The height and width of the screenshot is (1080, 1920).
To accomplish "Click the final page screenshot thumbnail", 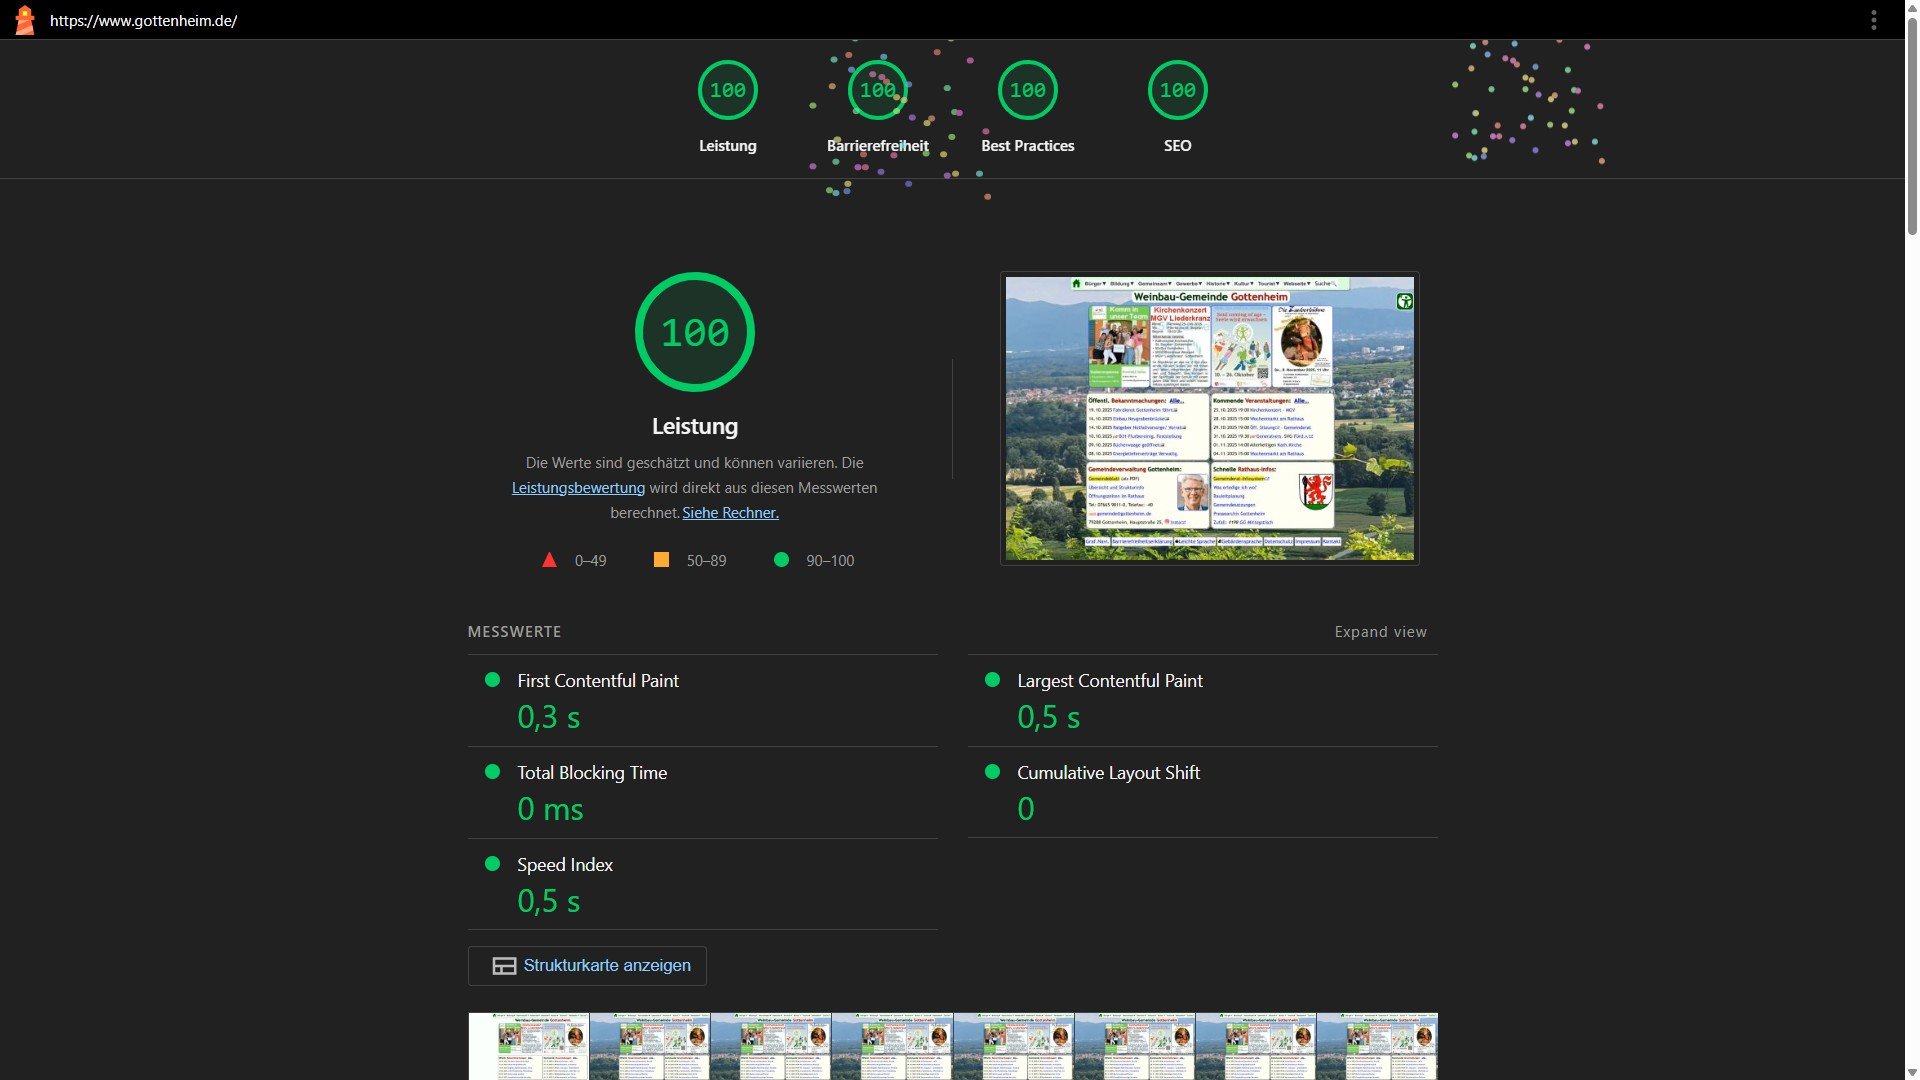I will click(x=1209, y=418).
